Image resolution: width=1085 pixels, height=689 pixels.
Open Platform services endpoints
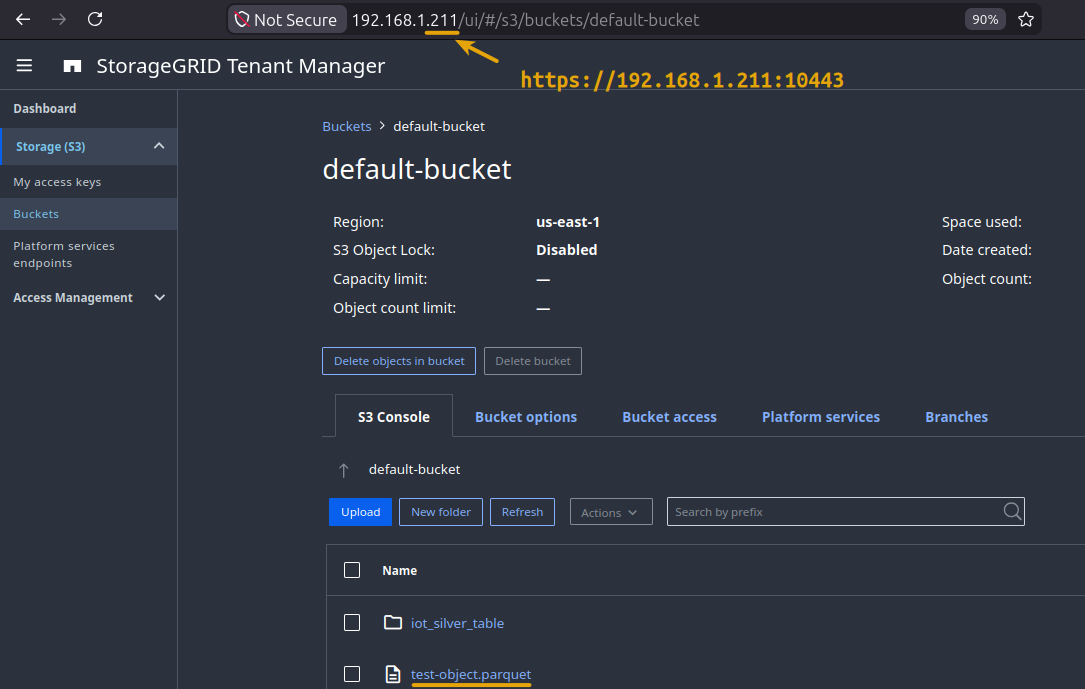pyautogui.click(x=64, y=254)
